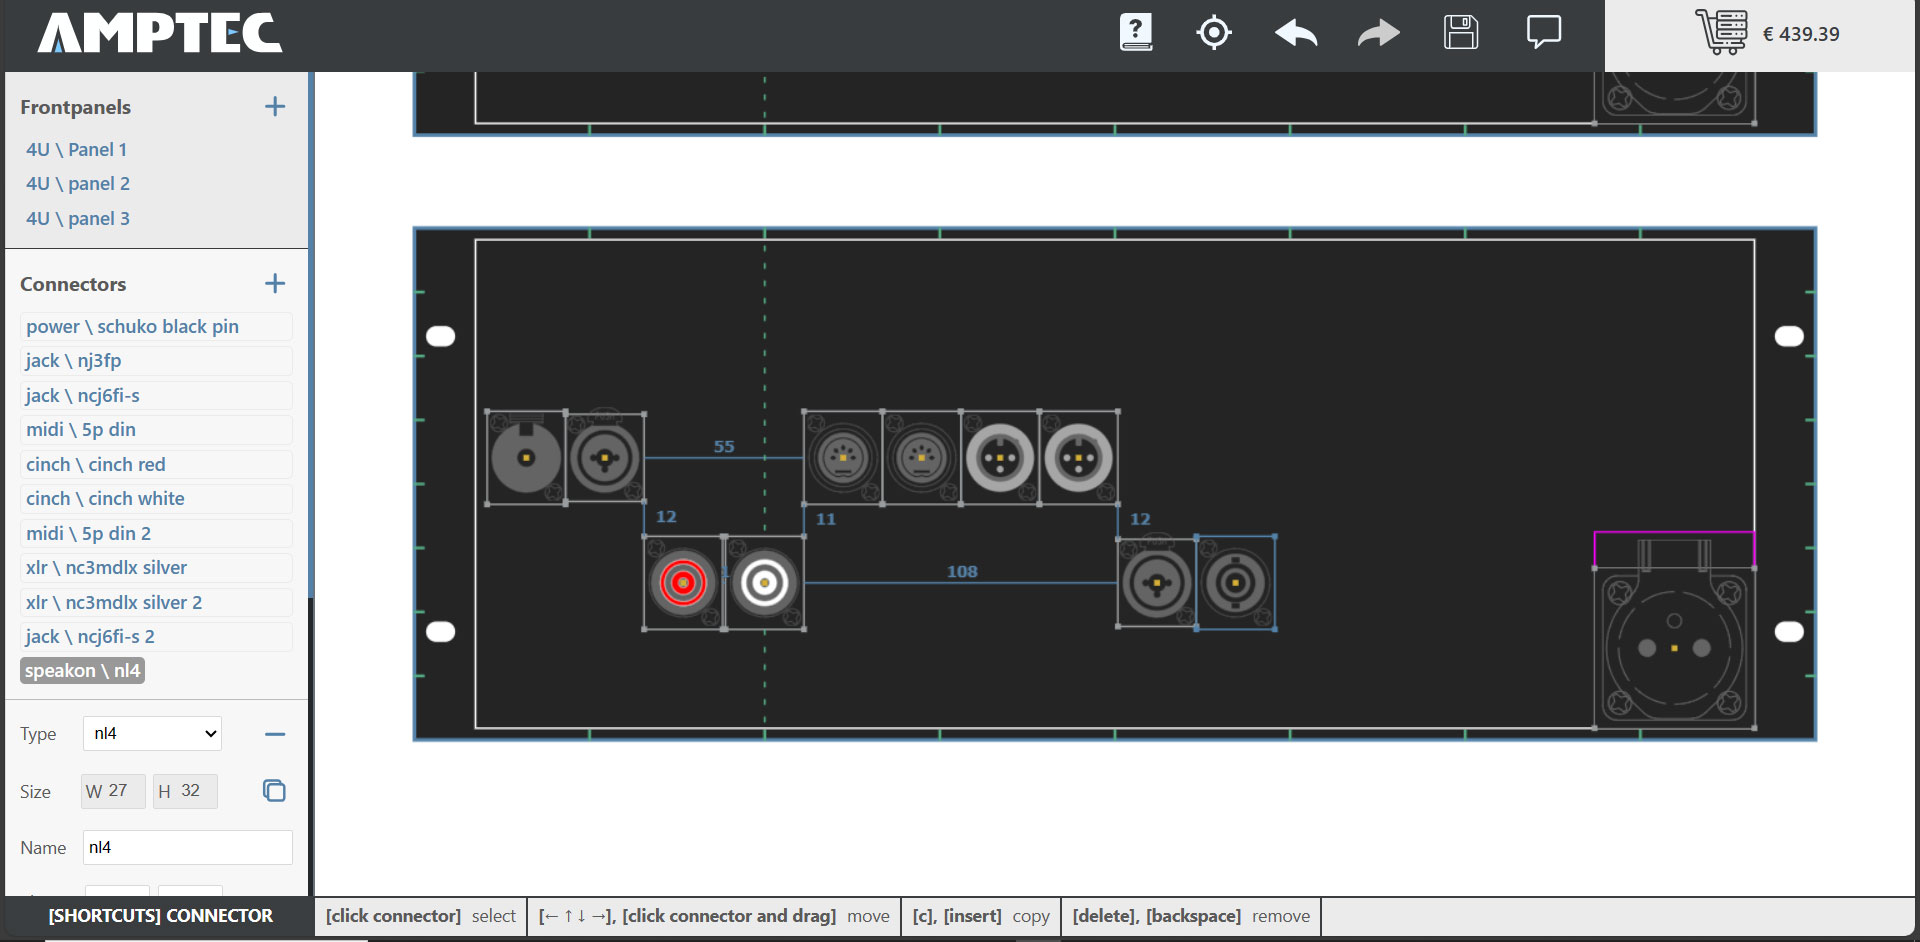Screen dimensions: 1920x942
Task: Select the highlighted speakon \ nl4 entry
Action: [x=82, y=671]
